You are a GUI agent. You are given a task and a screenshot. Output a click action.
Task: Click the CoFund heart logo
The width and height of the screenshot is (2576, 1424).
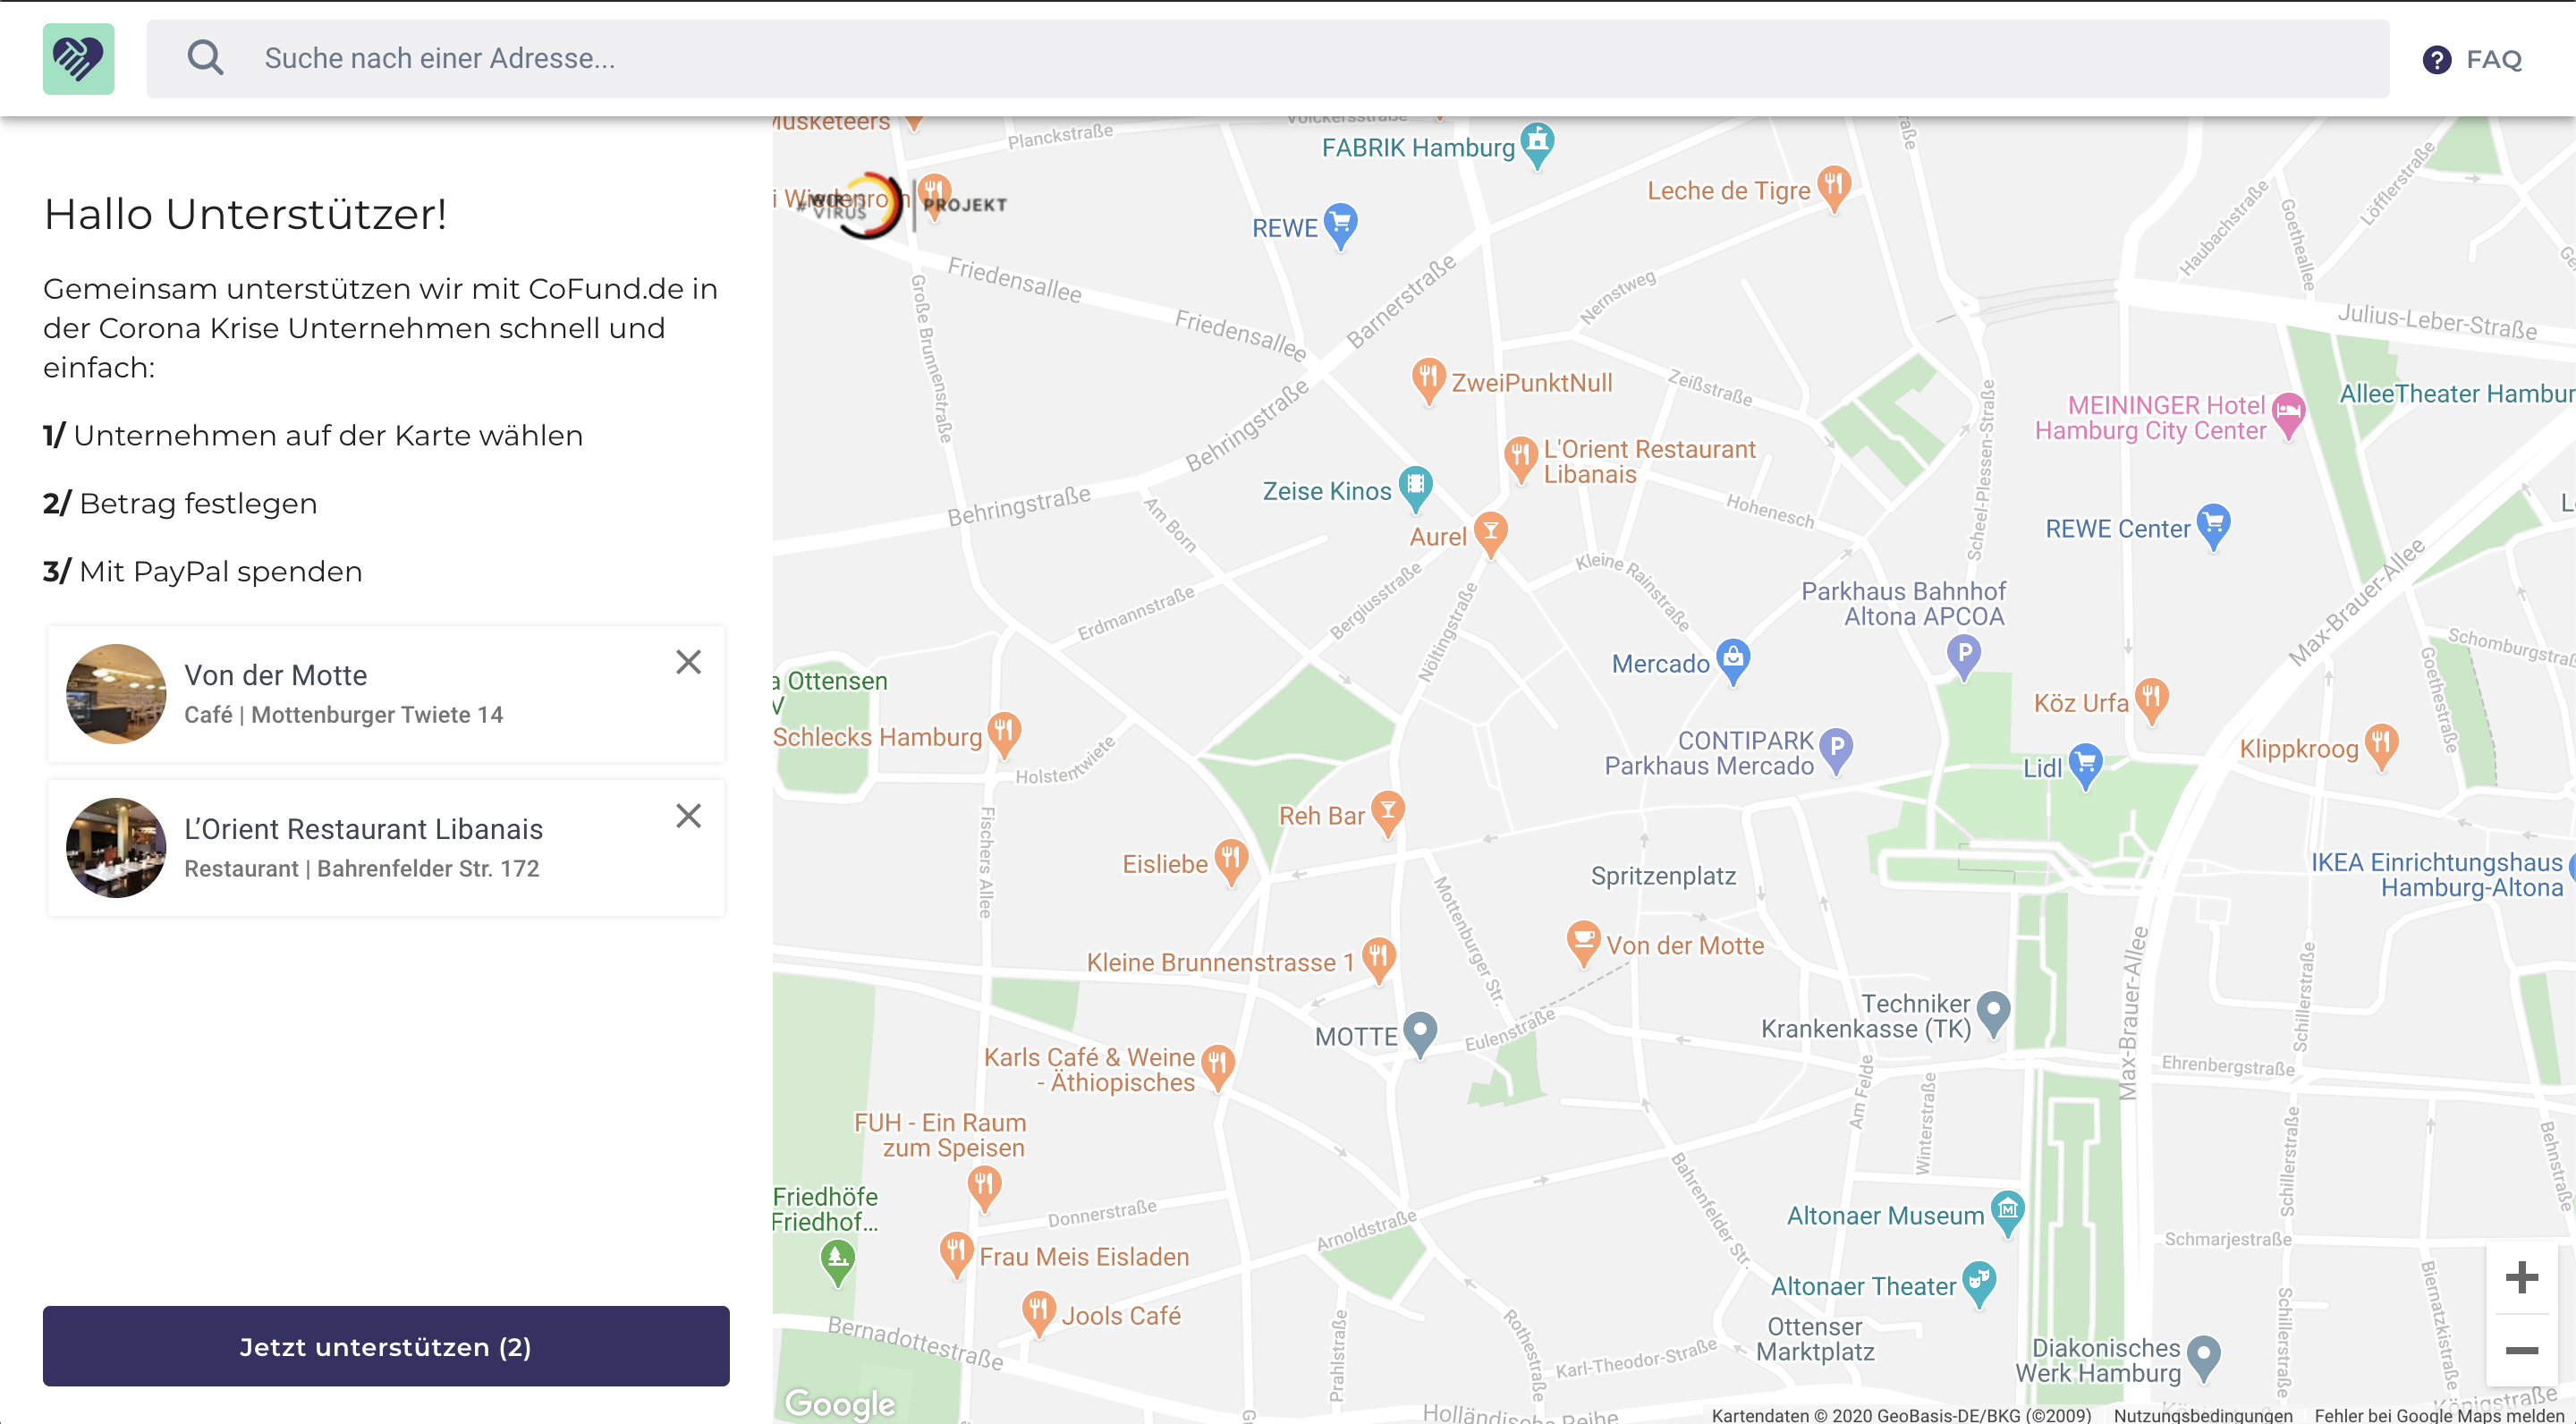pos(78,59)
